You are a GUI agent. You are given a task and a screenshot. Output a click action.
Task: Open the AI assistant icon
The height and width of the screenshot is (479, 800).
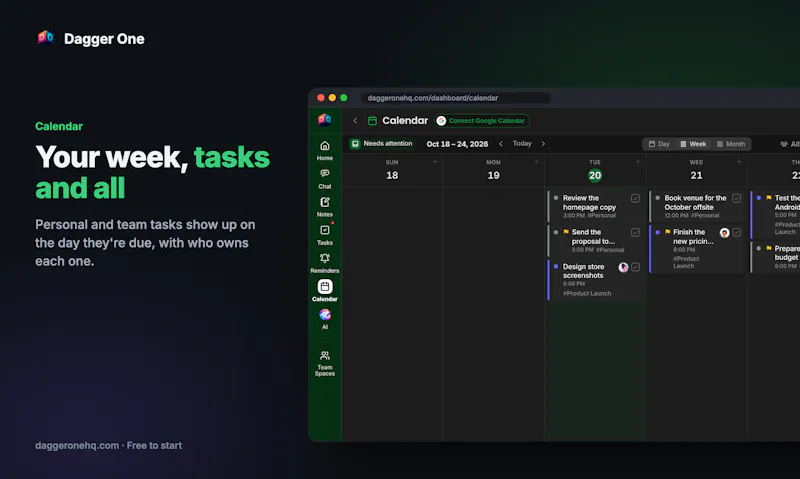[x=324, y=319]
